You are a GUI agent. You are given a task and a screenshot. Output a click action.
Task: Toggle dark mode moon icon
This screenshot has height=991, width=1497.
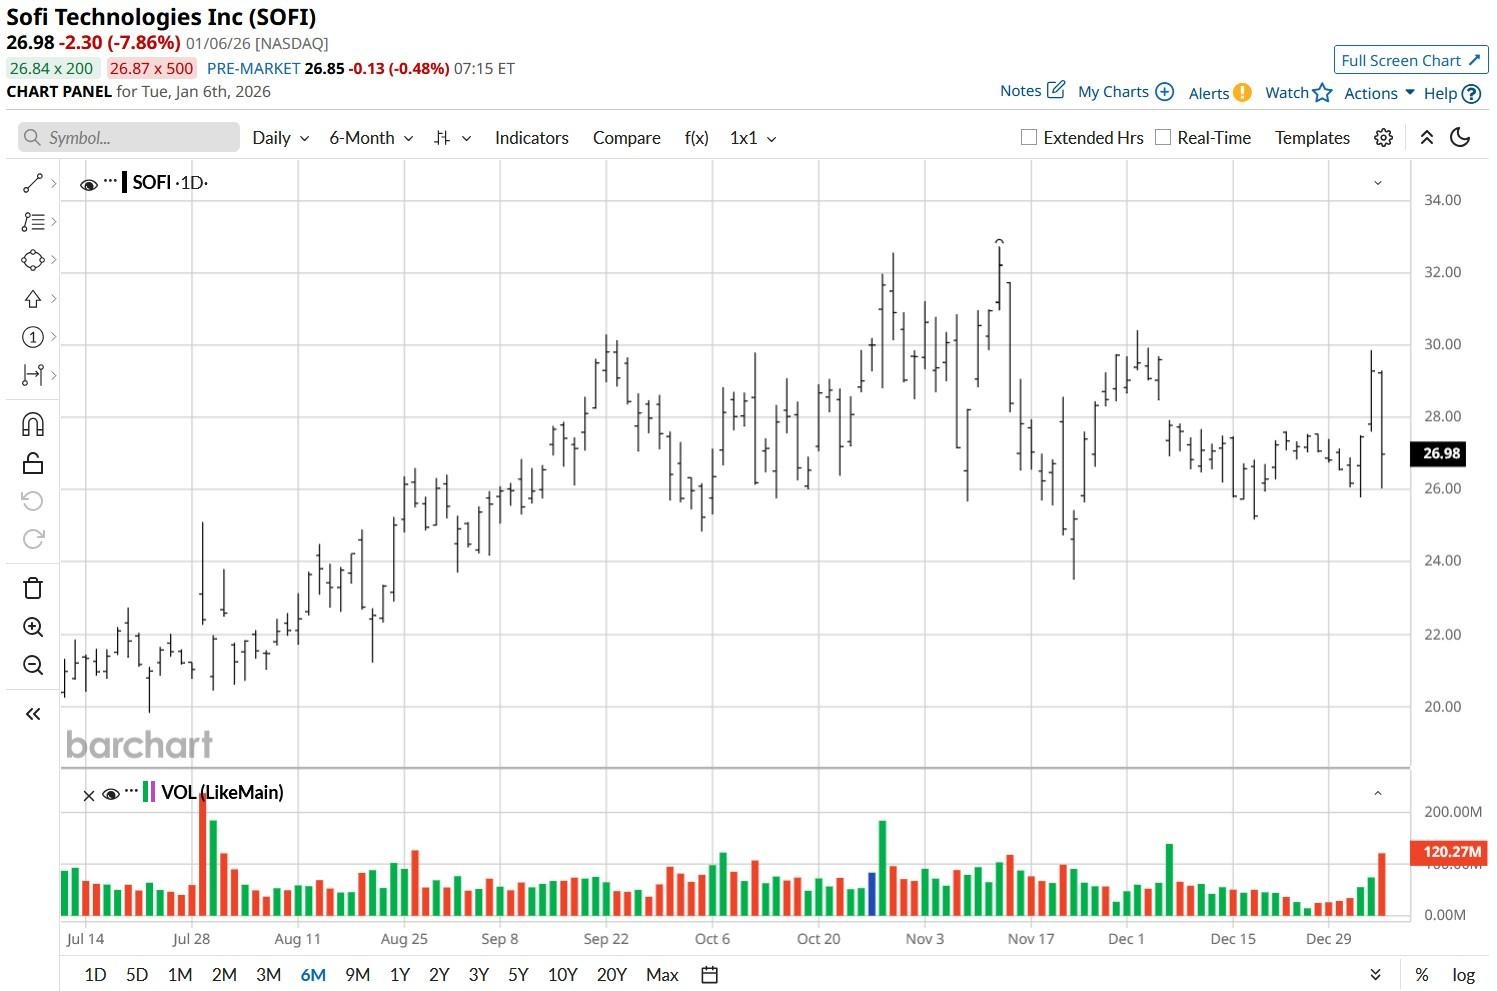tap(1460, 138)
